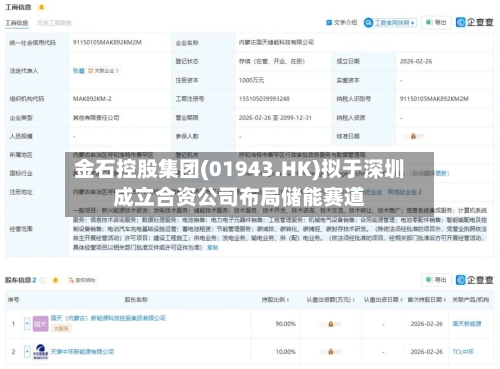The image size is (500, 369).
Task: Switch to the 历史工商信息 tab
Action: click(54, 23)
